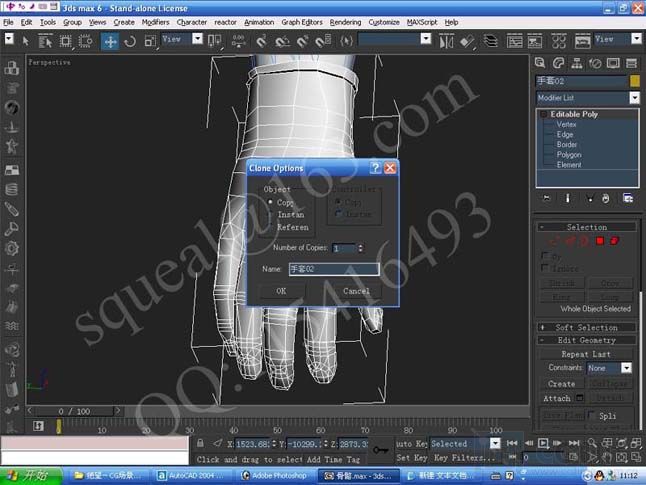Select the Select Object arrow tool
Screen dimensions: 646x485
(26, 41)
